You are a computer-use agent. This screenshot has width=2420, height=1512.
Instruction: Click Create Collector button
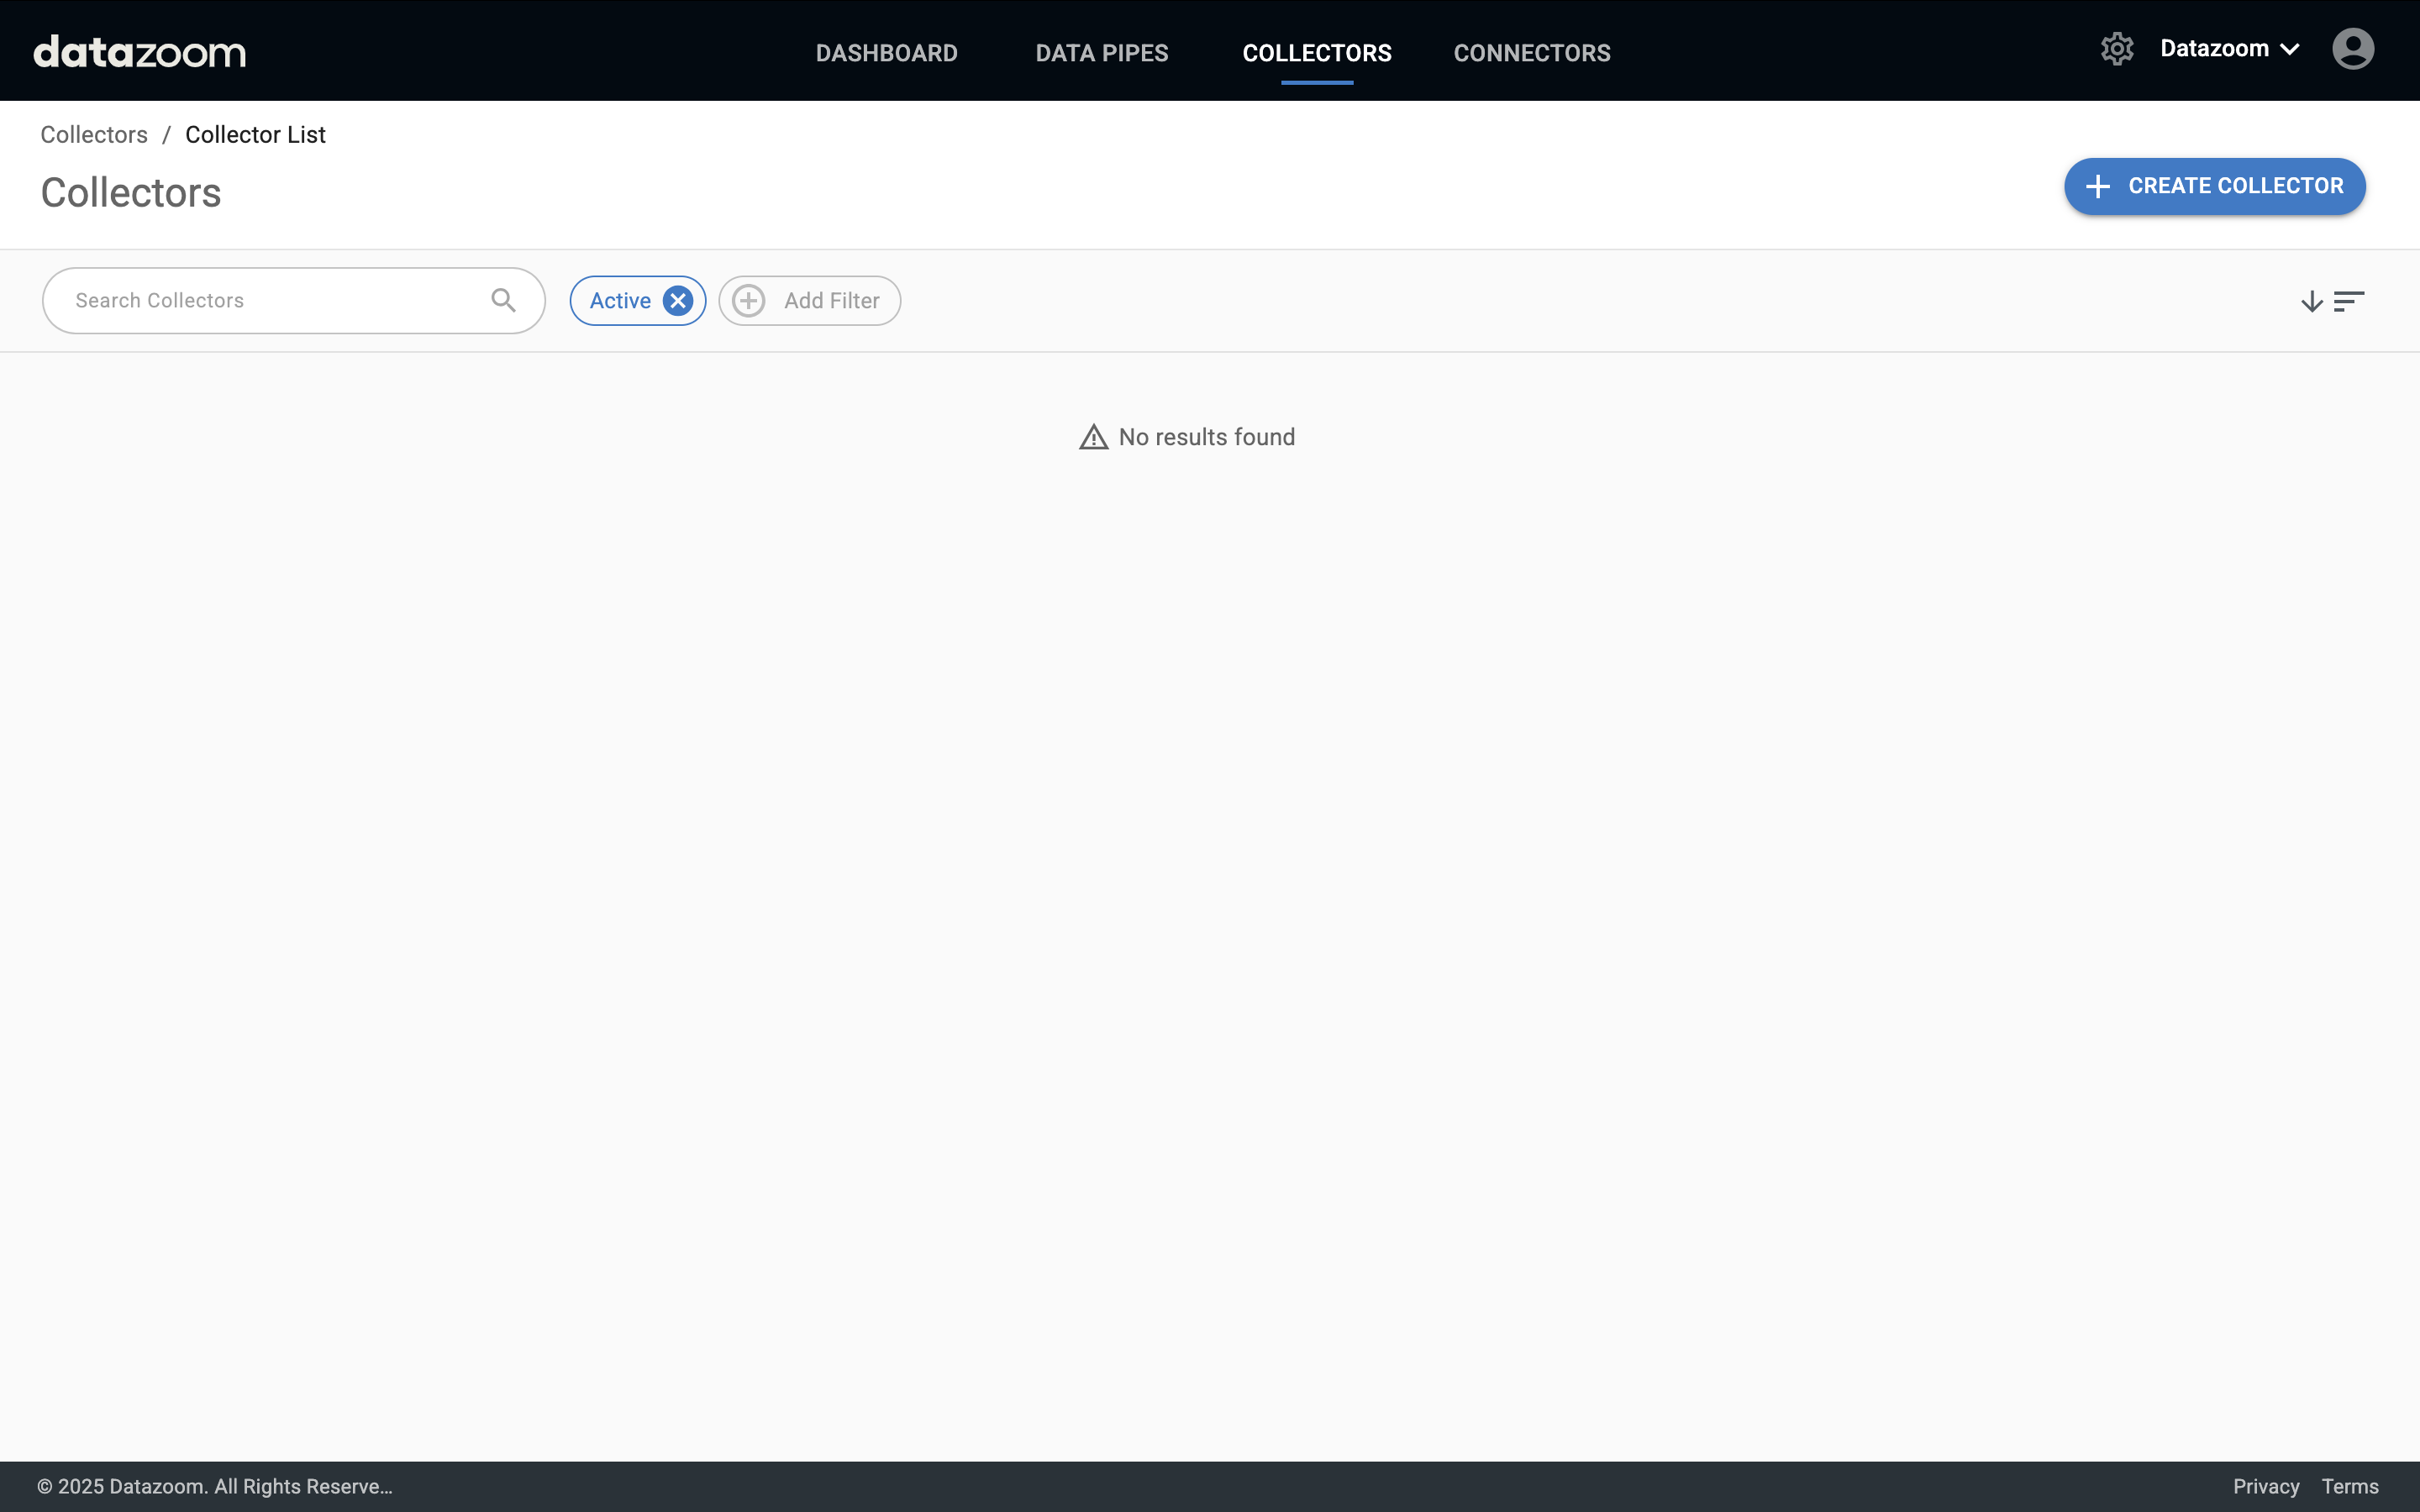[2215, 186]
